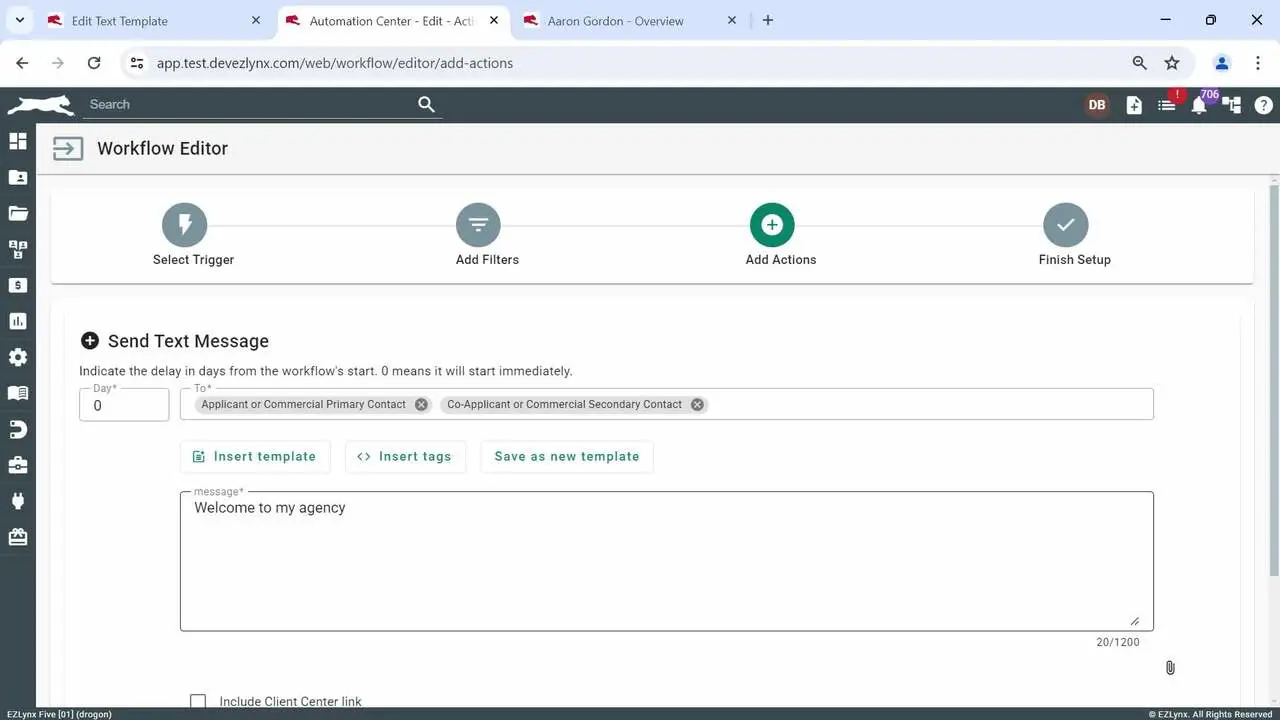This screenshot has height=720, width=1280.
Task: Go to the Select Trigger step
Action: coord(185,226)
